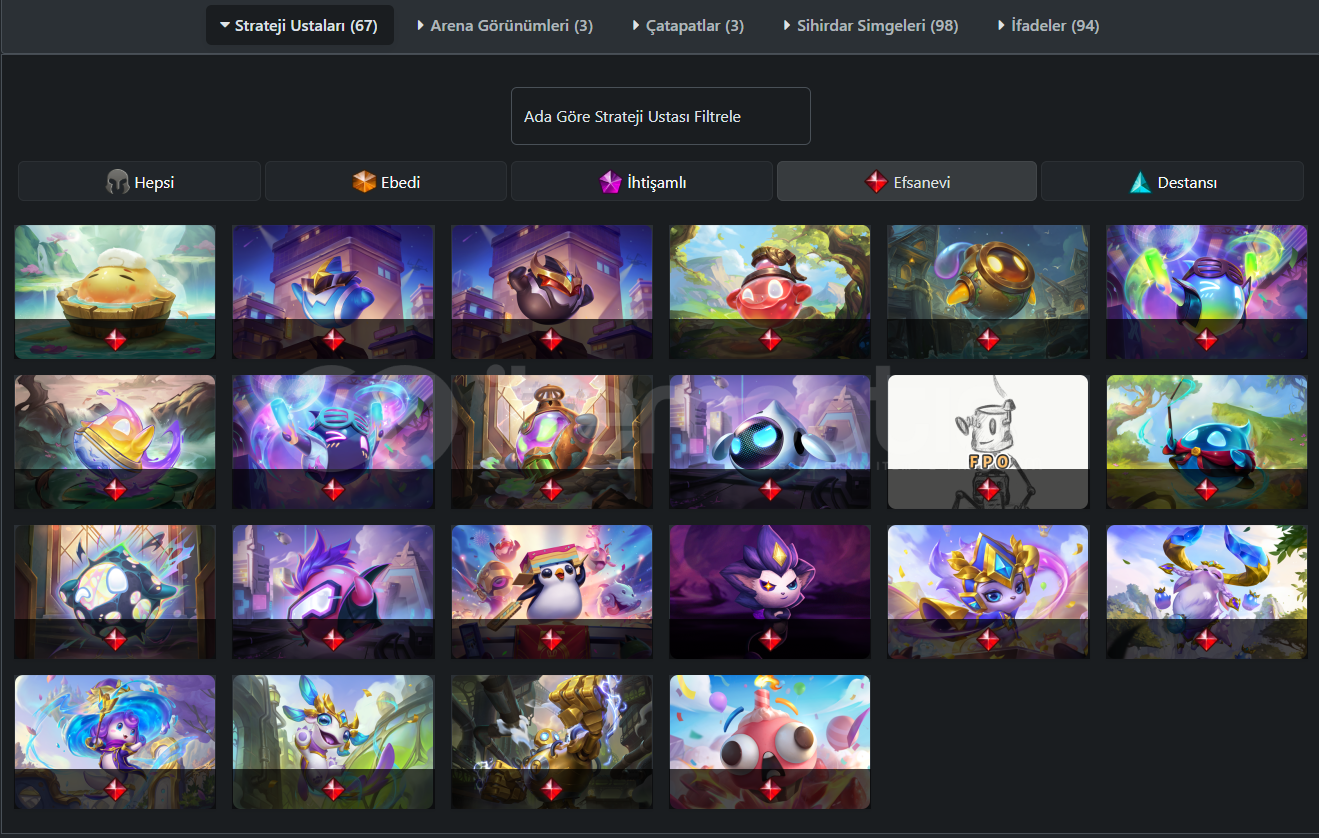Select the yellow and purple crescent sprite
Image resolution: width=1319 pixels, height=838 pixels.
coord(116,441)
